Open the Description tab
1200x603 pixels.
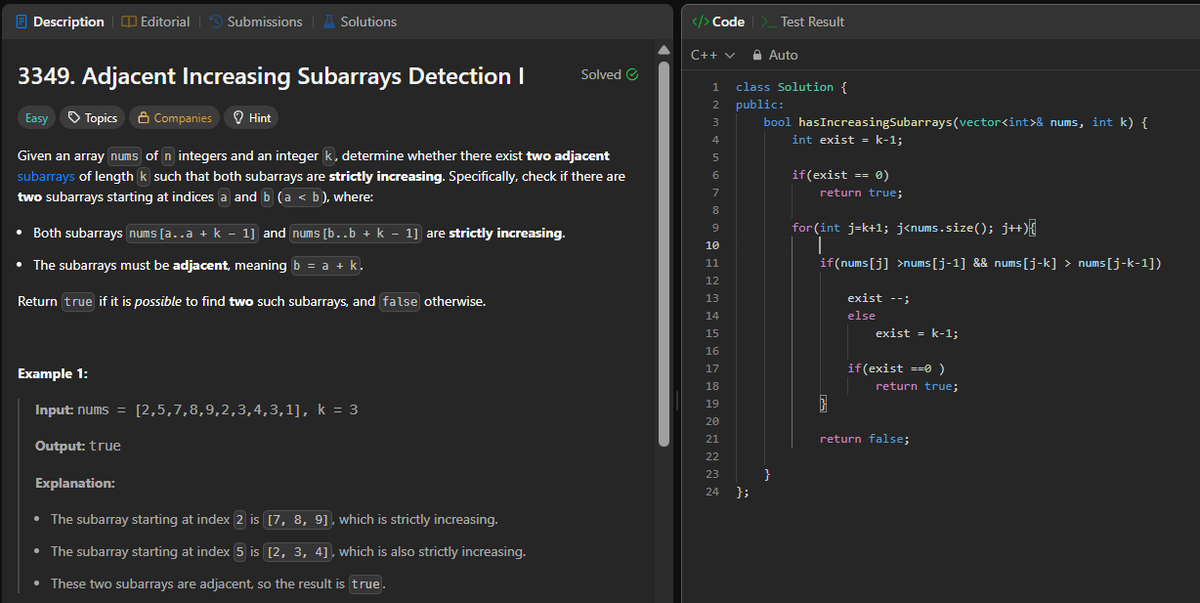click(x=59, y=21)
